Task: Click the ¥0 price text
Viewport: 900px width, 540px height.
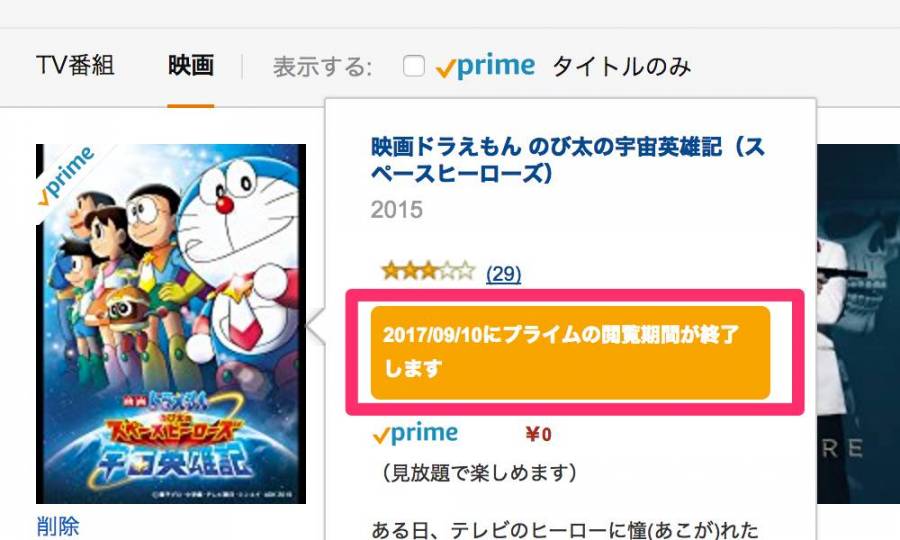Action: 538,434
